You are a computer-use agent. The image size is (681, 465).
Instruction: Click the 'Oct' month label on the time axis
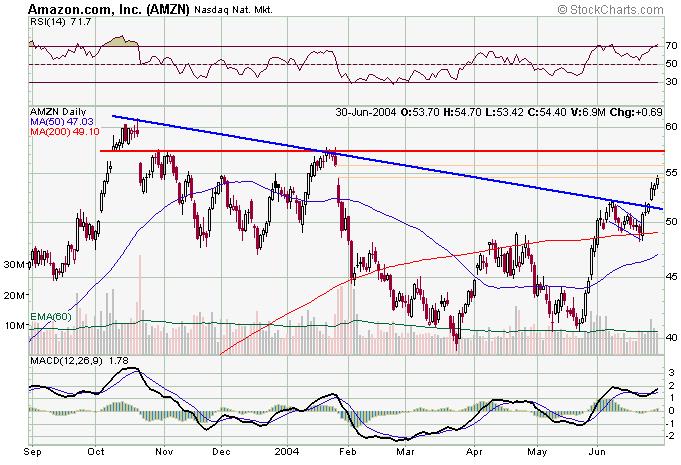point(96,452)
